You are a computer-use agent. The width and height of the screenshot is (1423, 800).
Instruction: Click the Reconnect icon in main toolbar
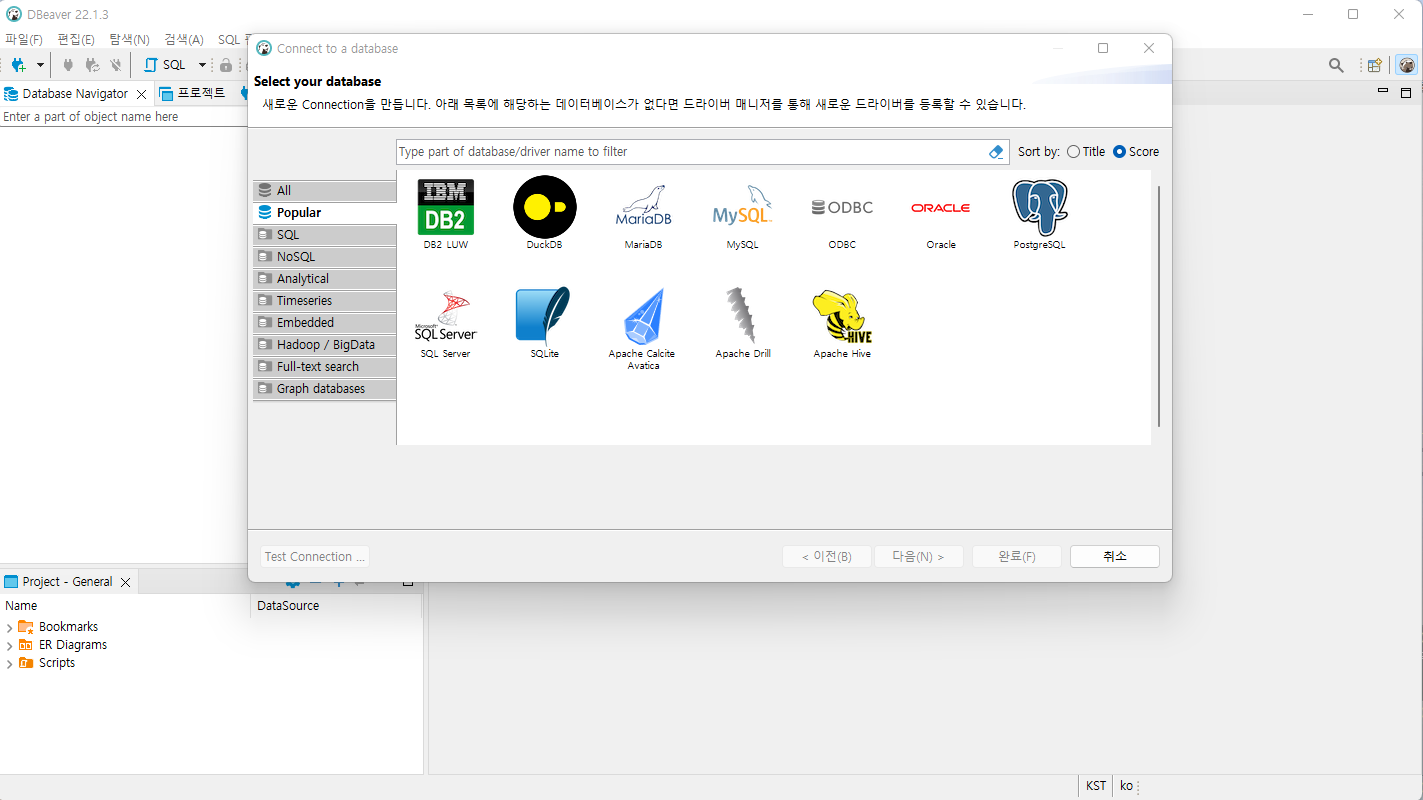(x=92, y=65)
